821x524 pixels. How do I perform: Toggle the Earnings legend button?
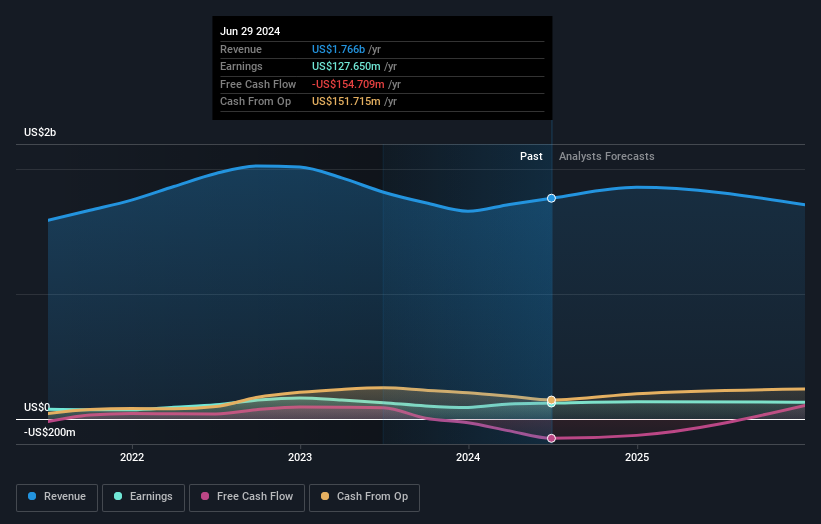(x=143, y=497)
